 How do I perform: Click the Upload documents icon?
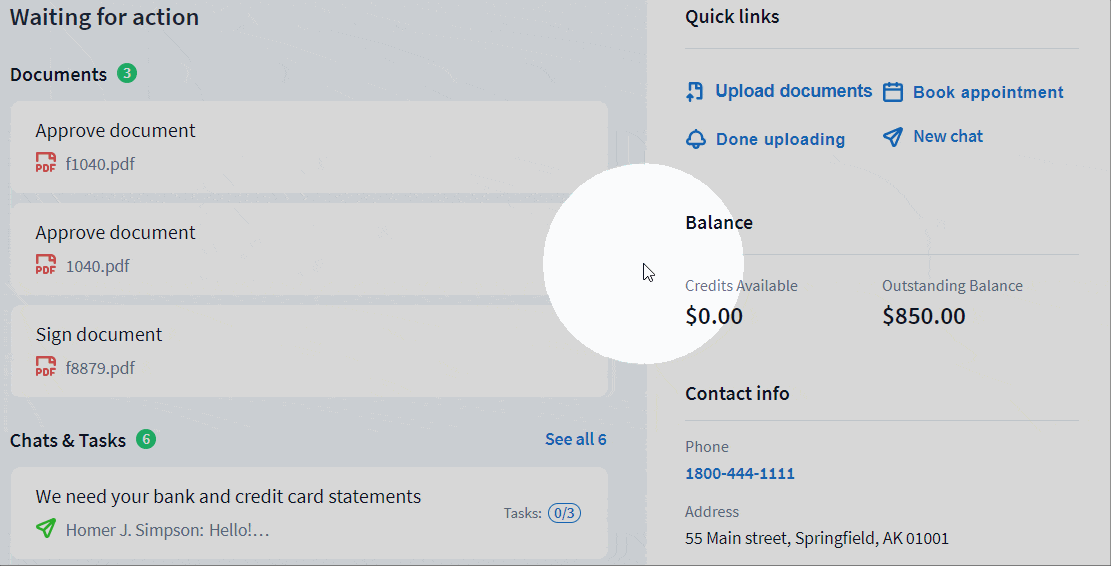pos(695,92)
